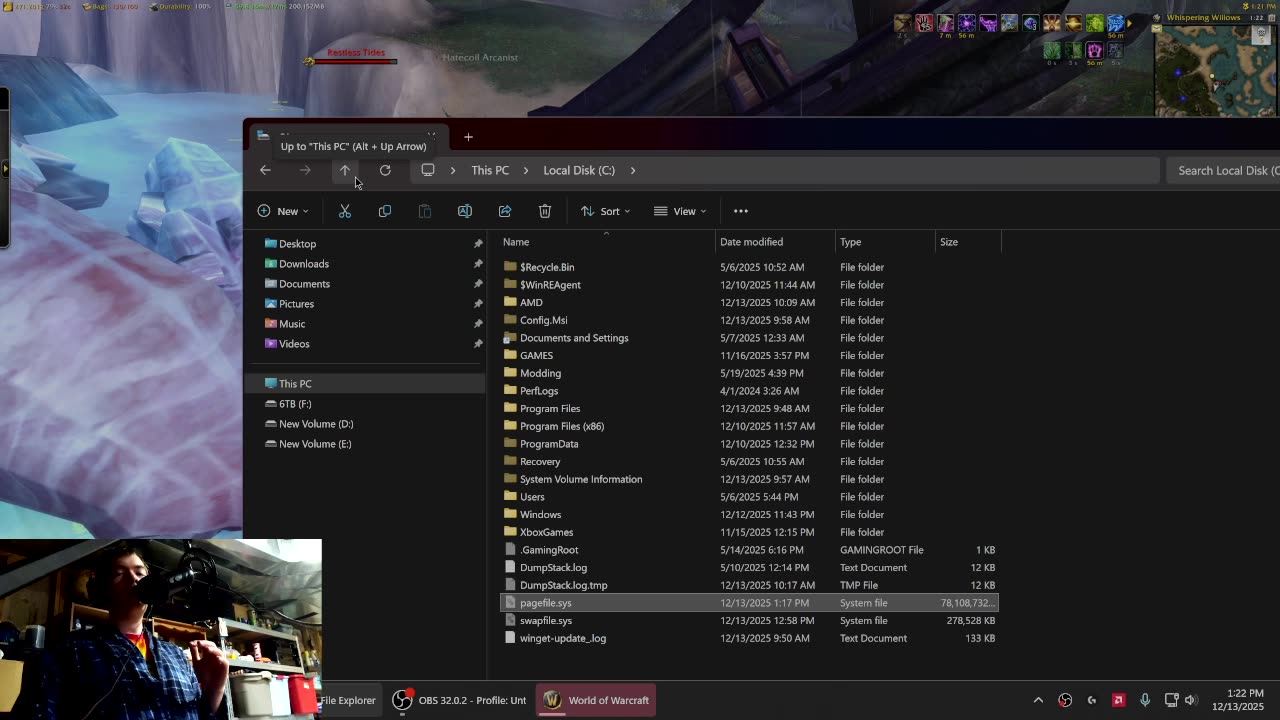Image resolution: width=1280 pixels, height=720 pixels.
Task: Expand the Sort options dropdown
Action: click(x=606, y=211)
